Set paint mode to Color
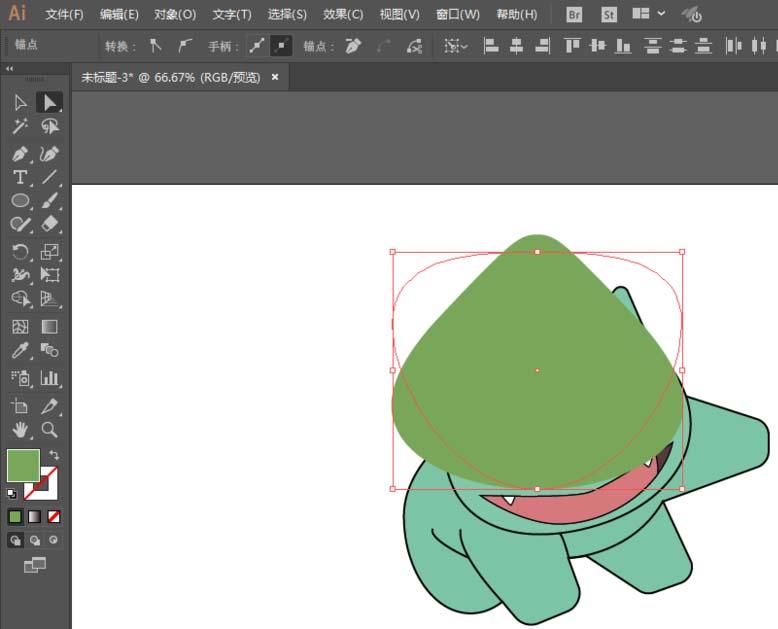 15,517
